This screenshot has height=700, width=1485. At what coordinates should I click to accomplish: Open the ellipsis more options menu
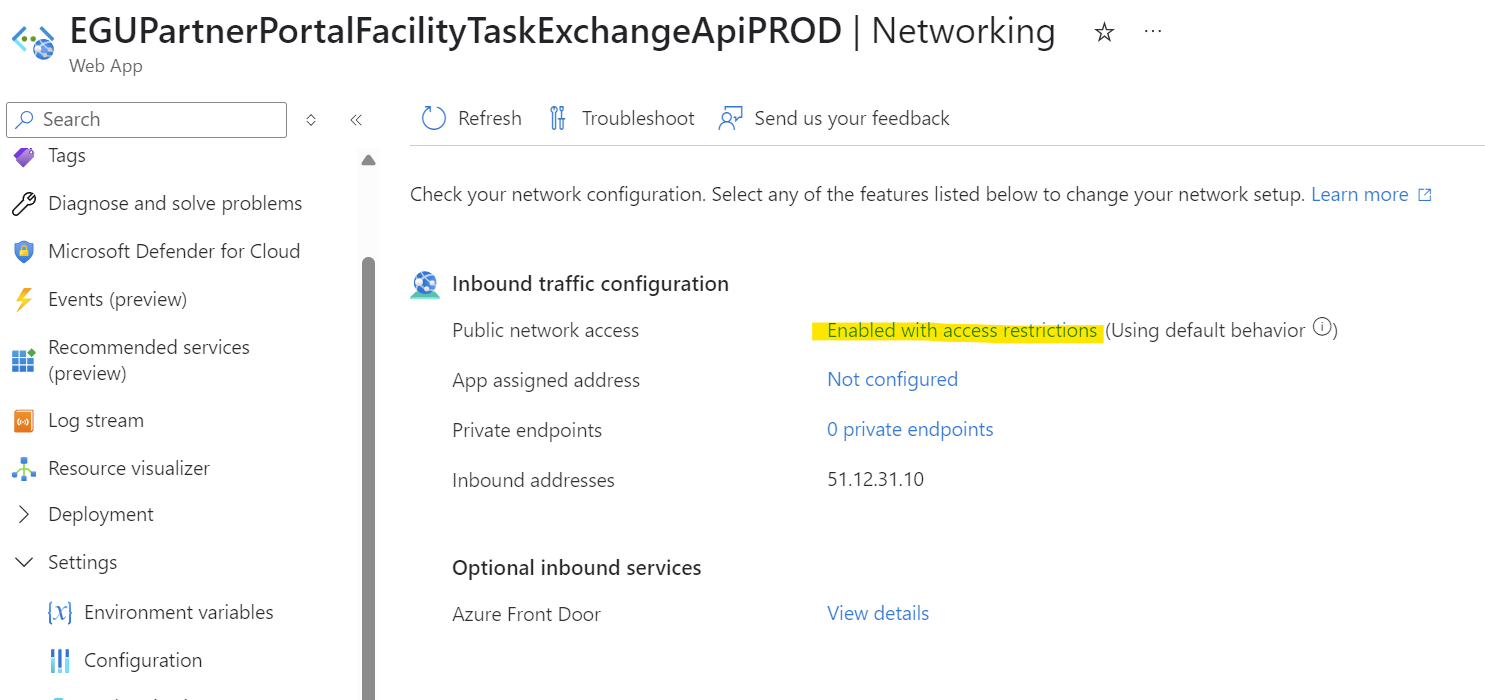pos(1153,32)
